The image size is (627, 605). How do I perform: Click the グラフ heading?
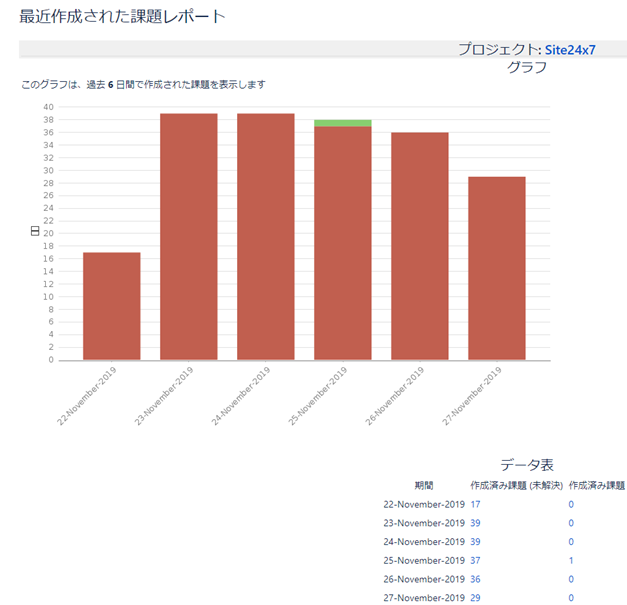527,67
